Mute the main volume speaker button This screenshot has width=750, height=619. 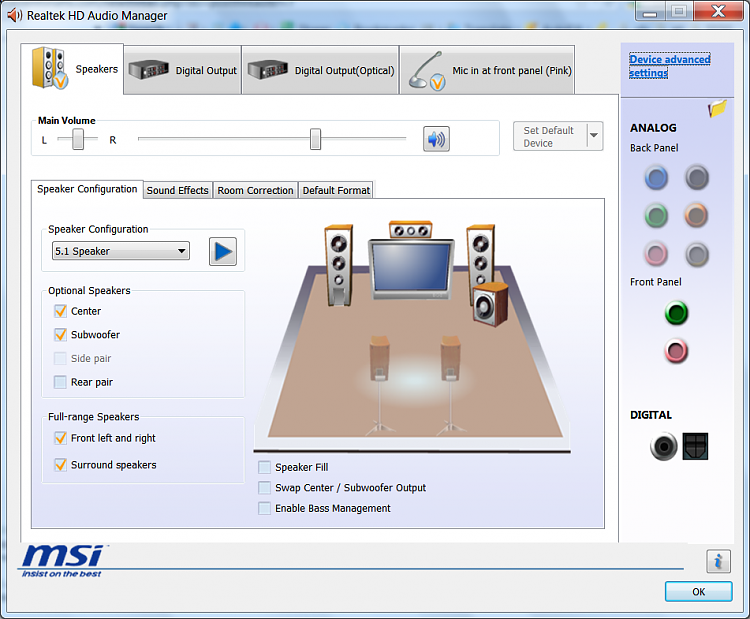click(436, 139)
